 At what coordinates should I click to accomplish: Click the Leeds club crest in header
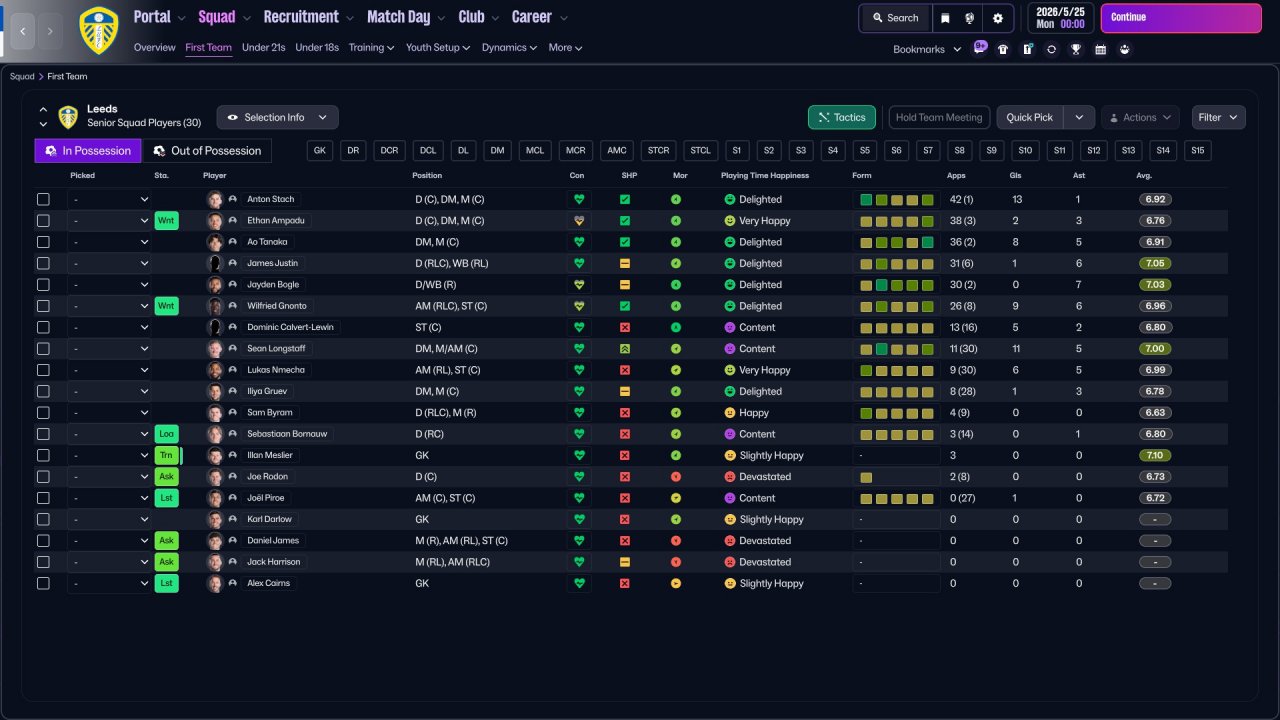coord(98,30)
